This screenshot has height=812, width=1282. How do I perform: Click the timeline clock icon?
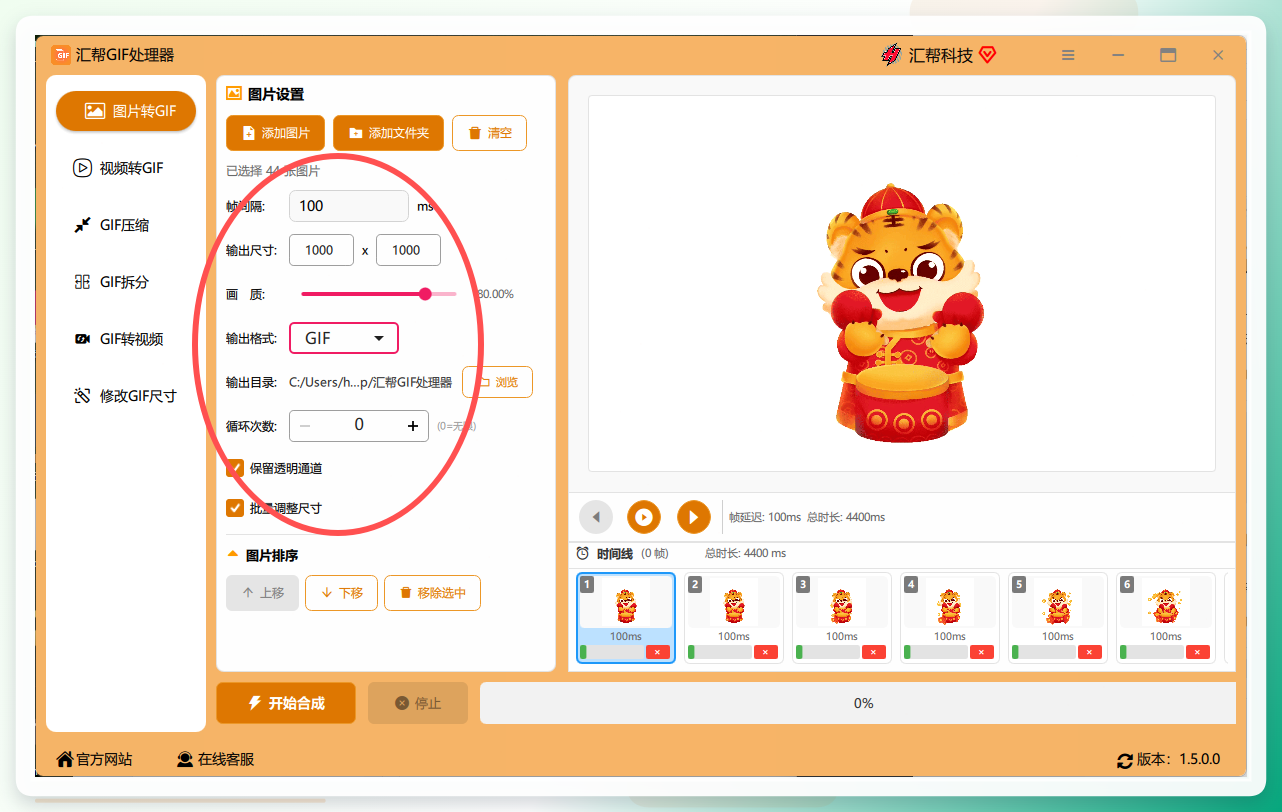pos(583,553)
